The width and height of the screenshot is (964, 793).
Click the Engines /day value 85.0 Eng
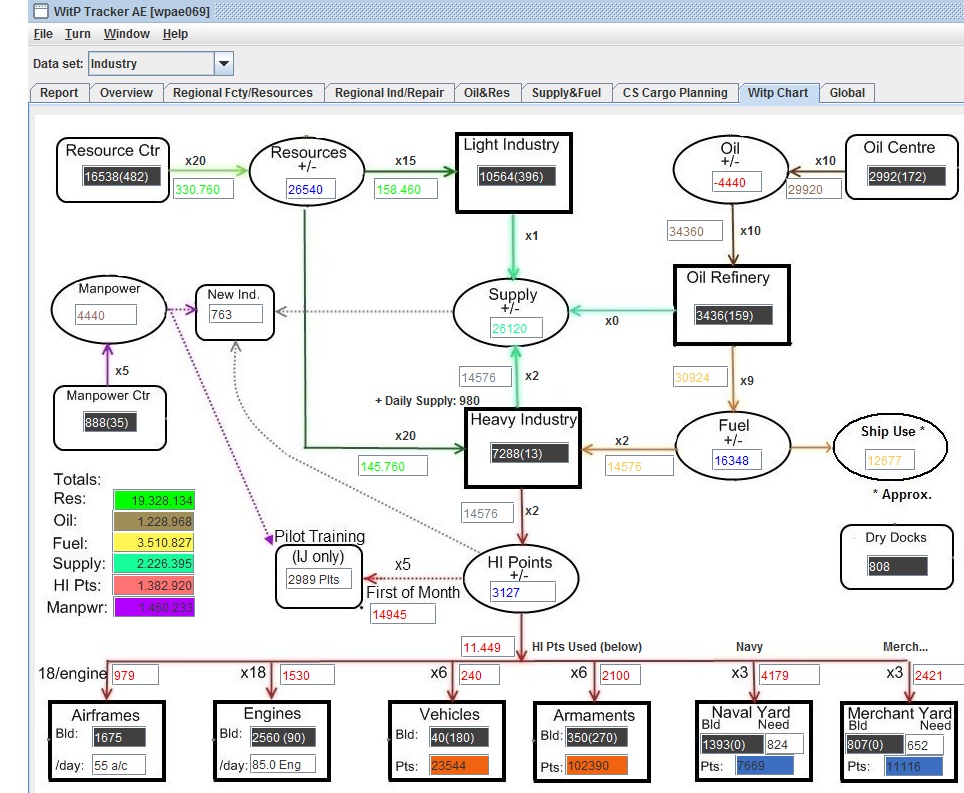tap(283, 765)
